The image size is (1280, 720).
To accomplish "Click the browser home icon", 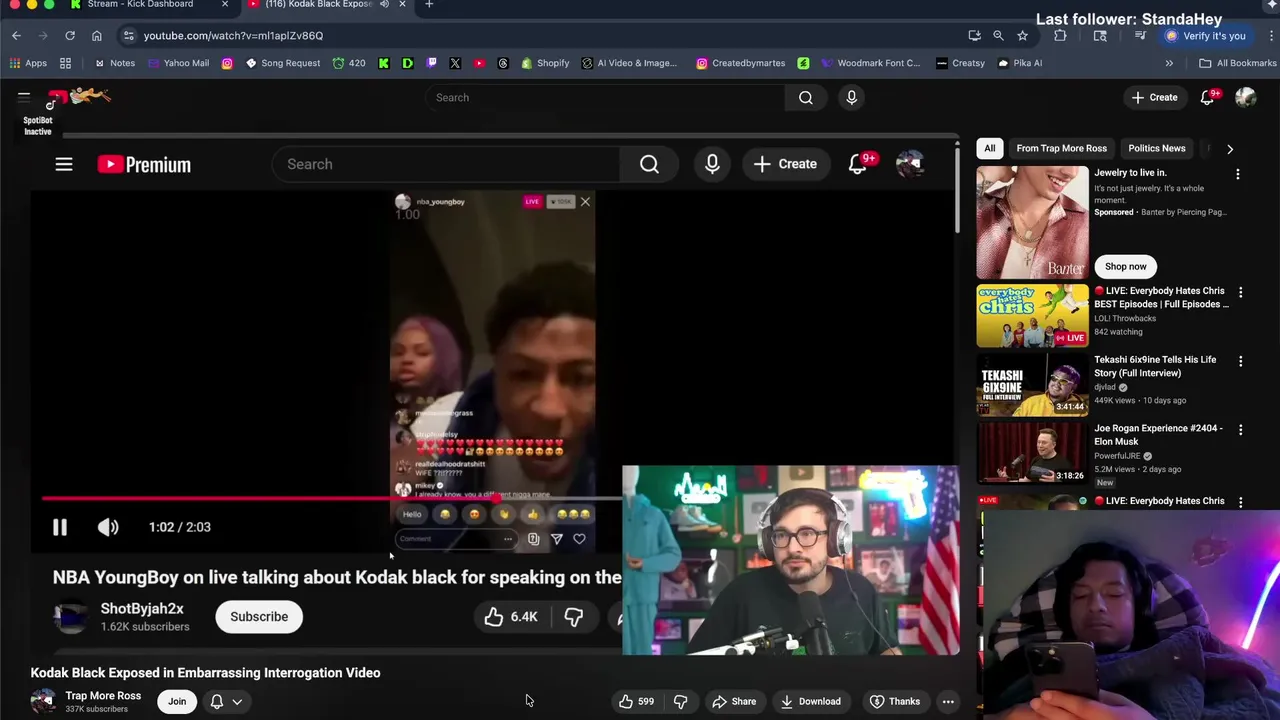I will coord(97,36).
